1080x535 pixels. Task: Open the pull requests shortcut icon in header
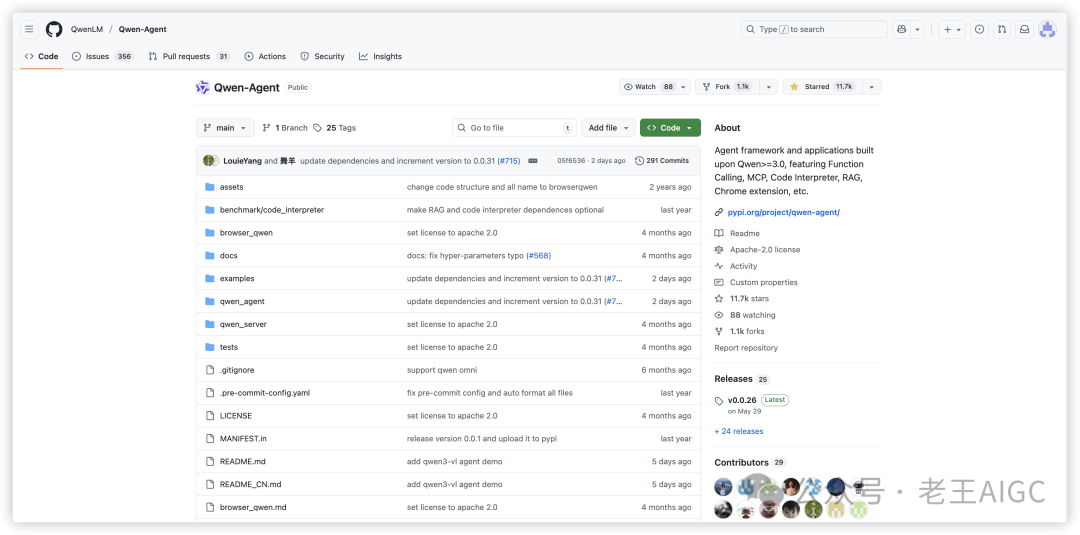1002,30
